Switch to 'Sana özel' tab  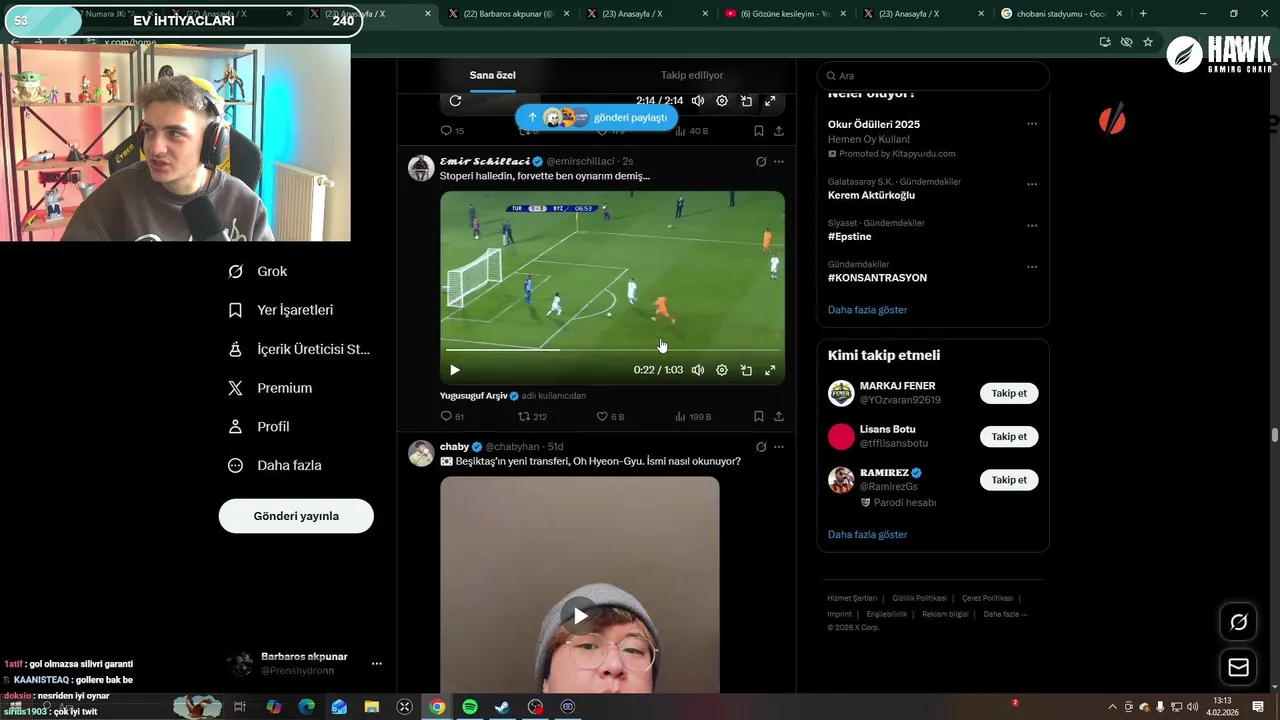(x=493, y=75)
